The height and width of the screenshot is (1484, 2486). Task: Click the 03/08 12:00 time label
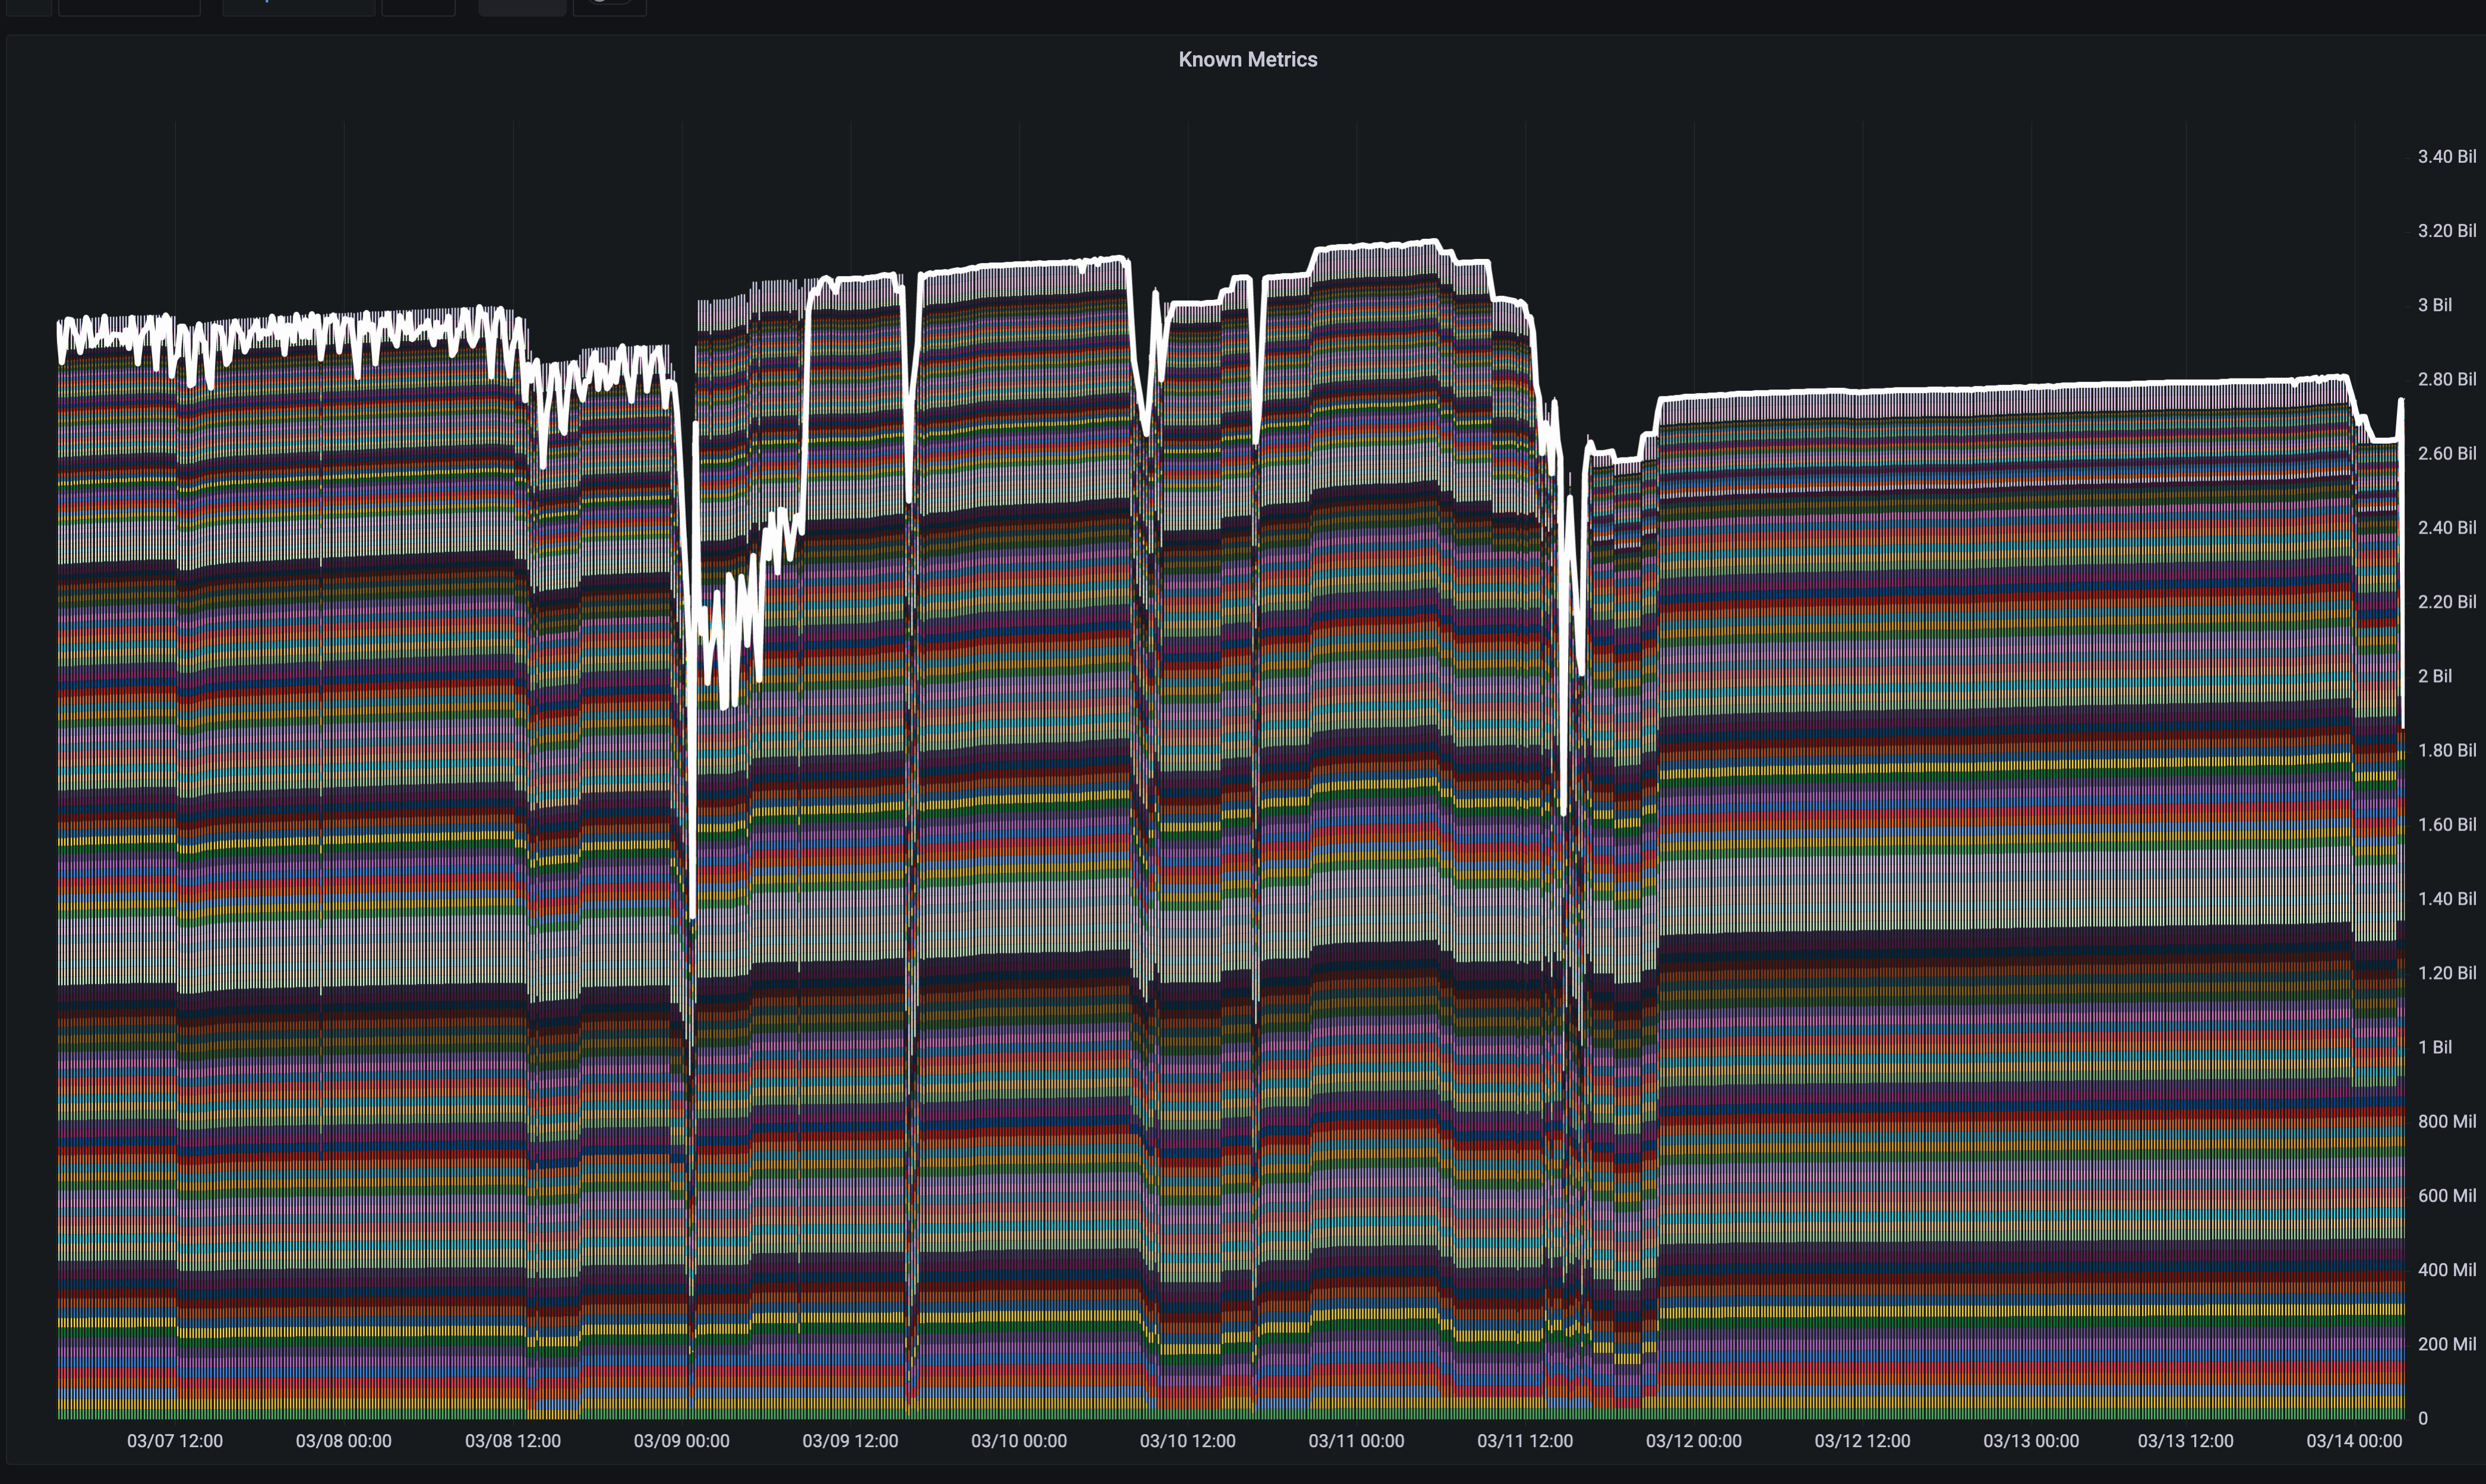click(x=512, y=1441)
